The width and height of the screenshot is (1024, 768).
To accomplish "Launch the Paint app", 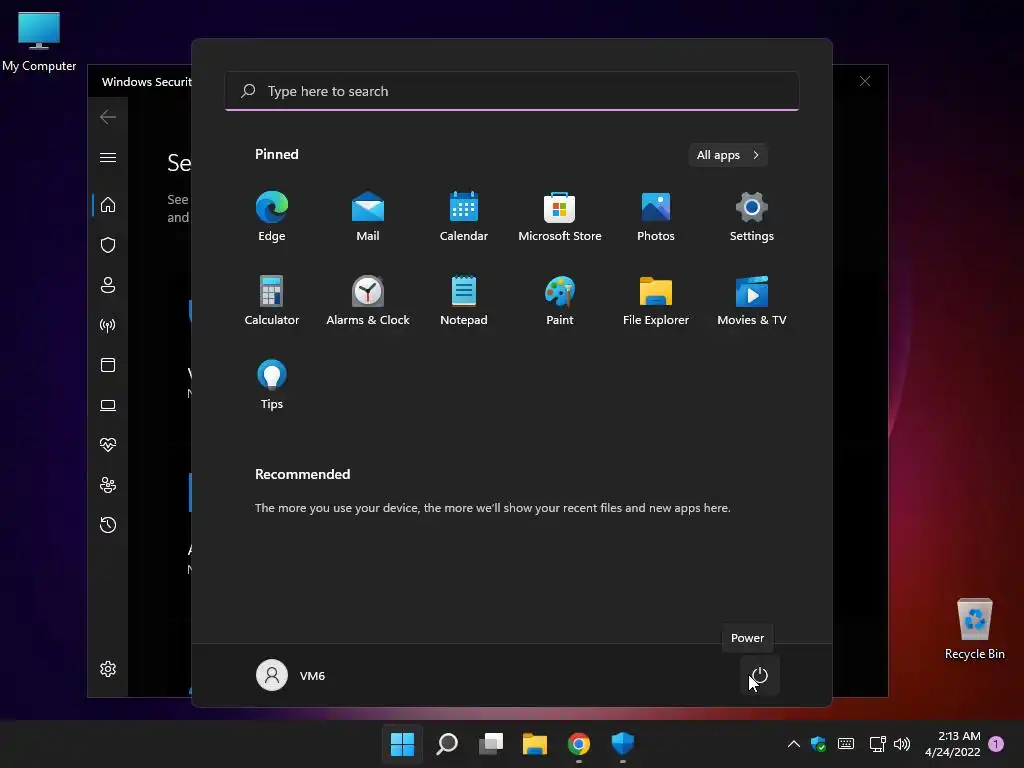I will point(560,300).
